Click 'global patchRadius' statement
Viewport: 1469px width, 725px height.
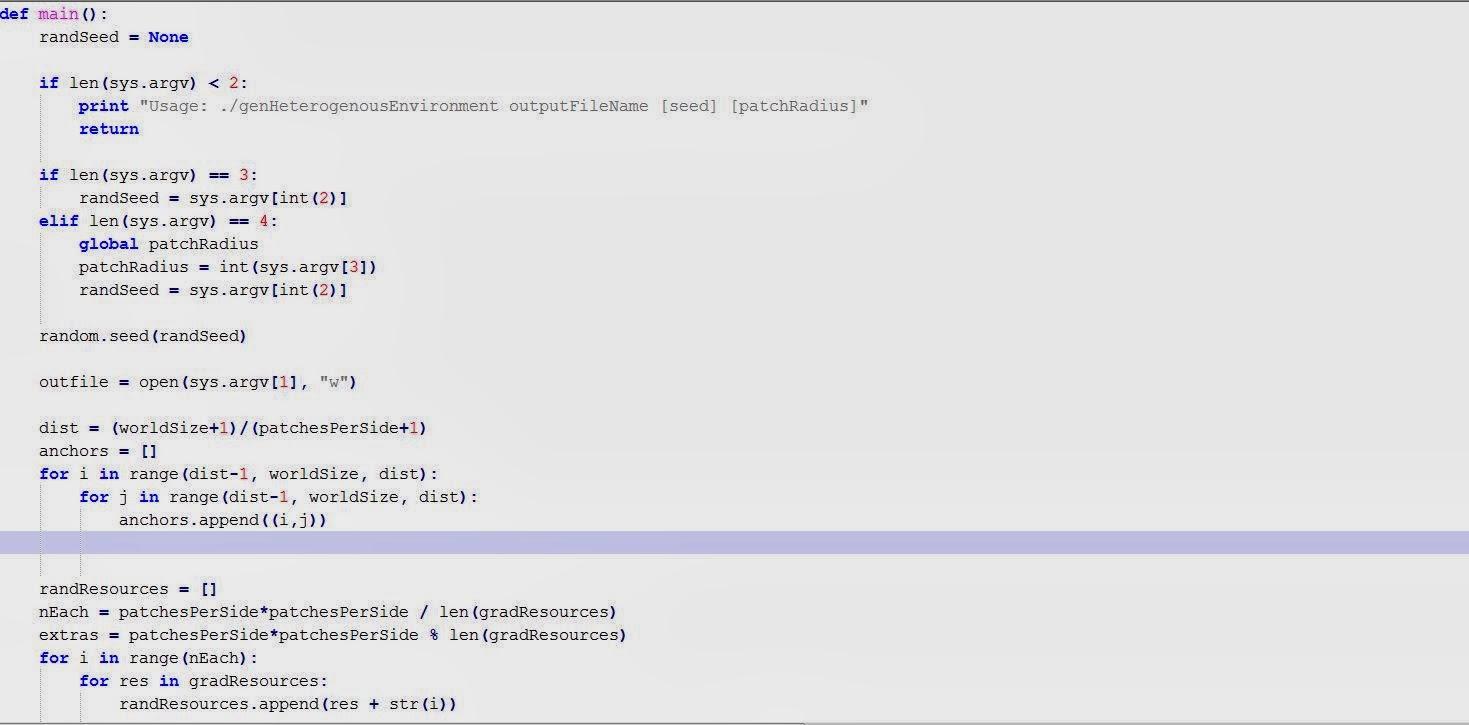(169, 244)
